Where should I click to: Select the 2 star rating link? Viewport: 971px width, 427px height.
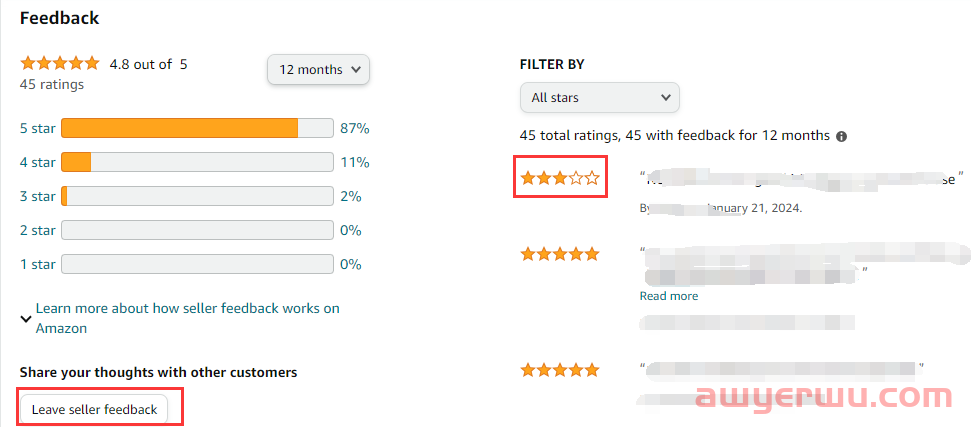click(38, 231)
